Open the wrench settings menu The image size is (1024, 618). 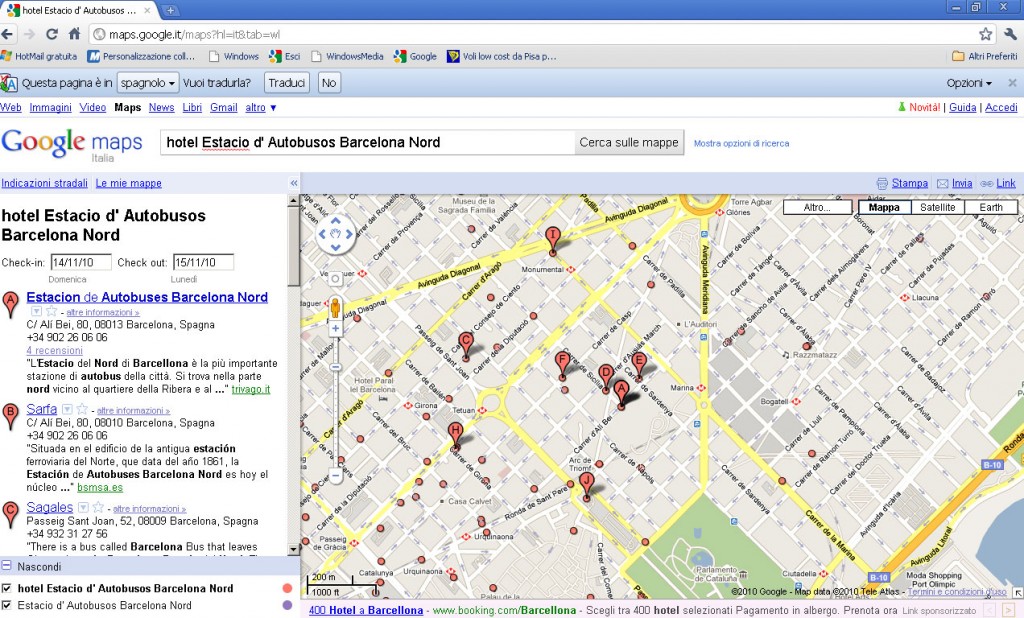1011,34
